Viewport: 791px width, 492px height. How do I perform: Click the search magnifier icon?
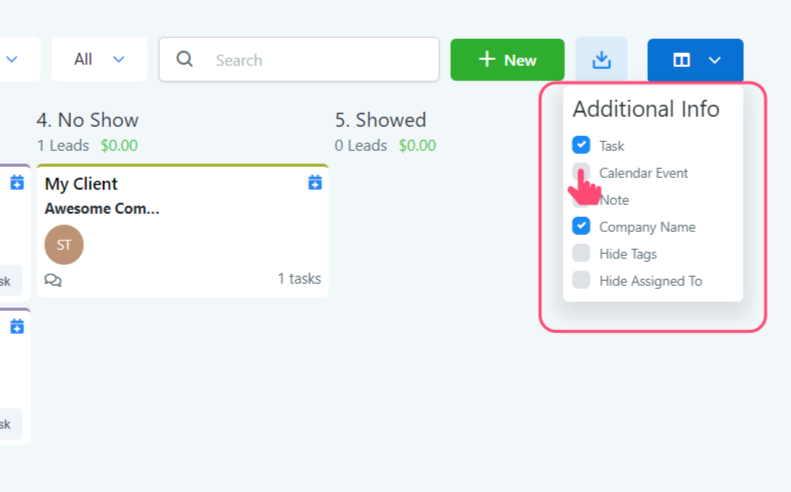(185, 60)
